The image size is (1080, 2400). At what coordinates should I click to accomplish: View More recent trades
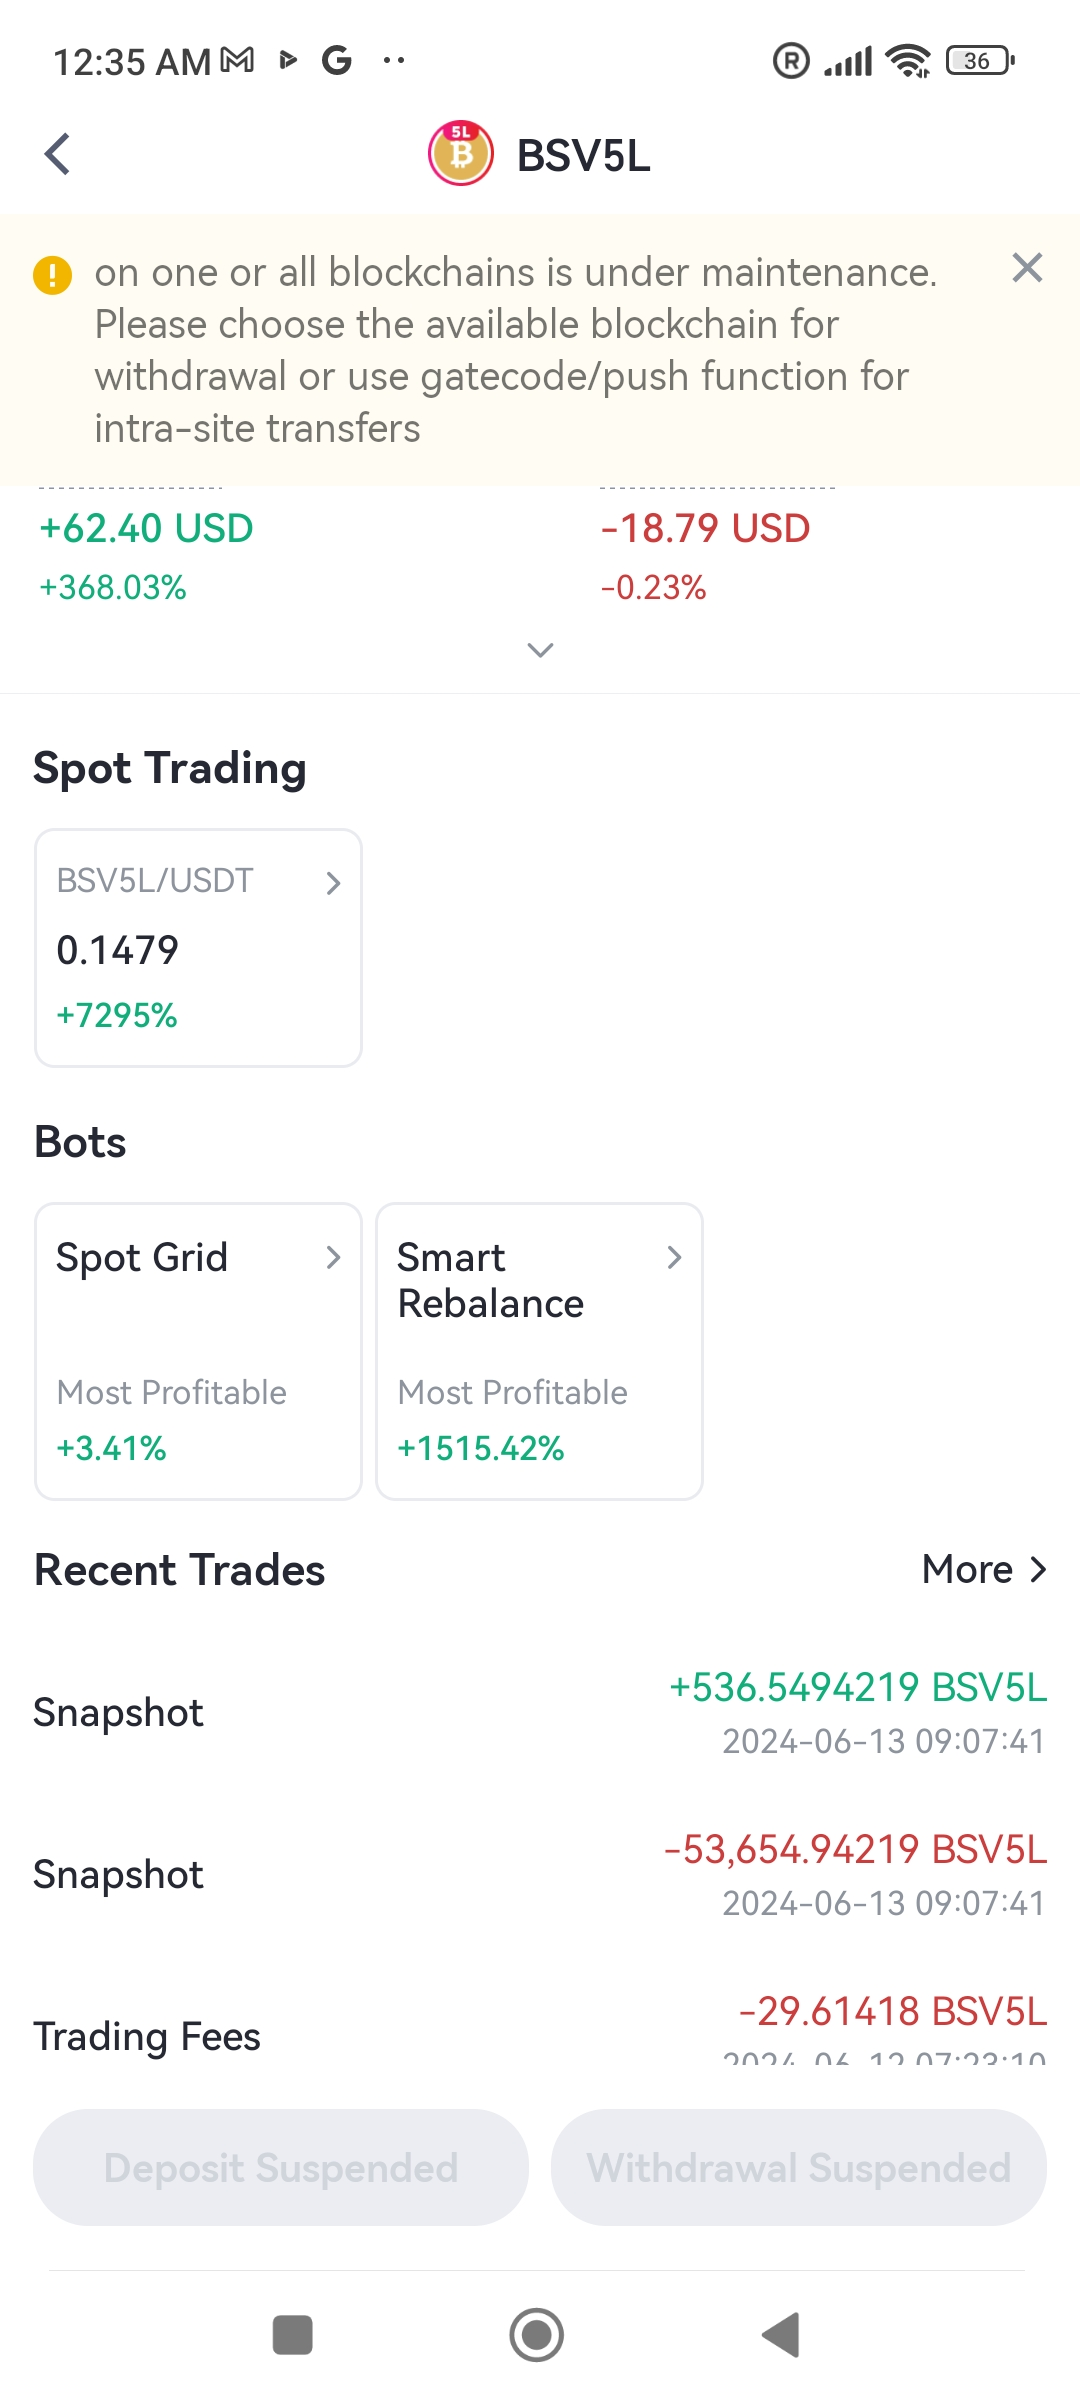[x=985, y=1570]
